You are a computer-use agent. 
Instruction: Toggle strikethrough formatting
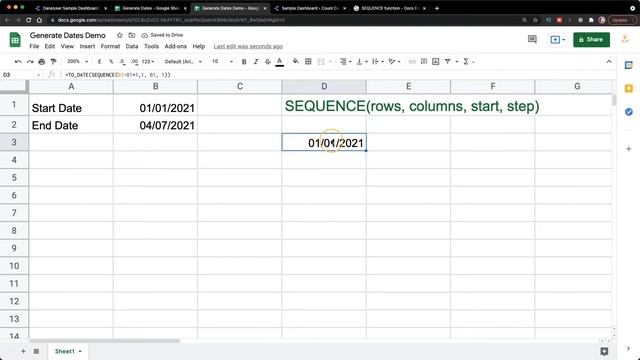[x=268, y=62]
